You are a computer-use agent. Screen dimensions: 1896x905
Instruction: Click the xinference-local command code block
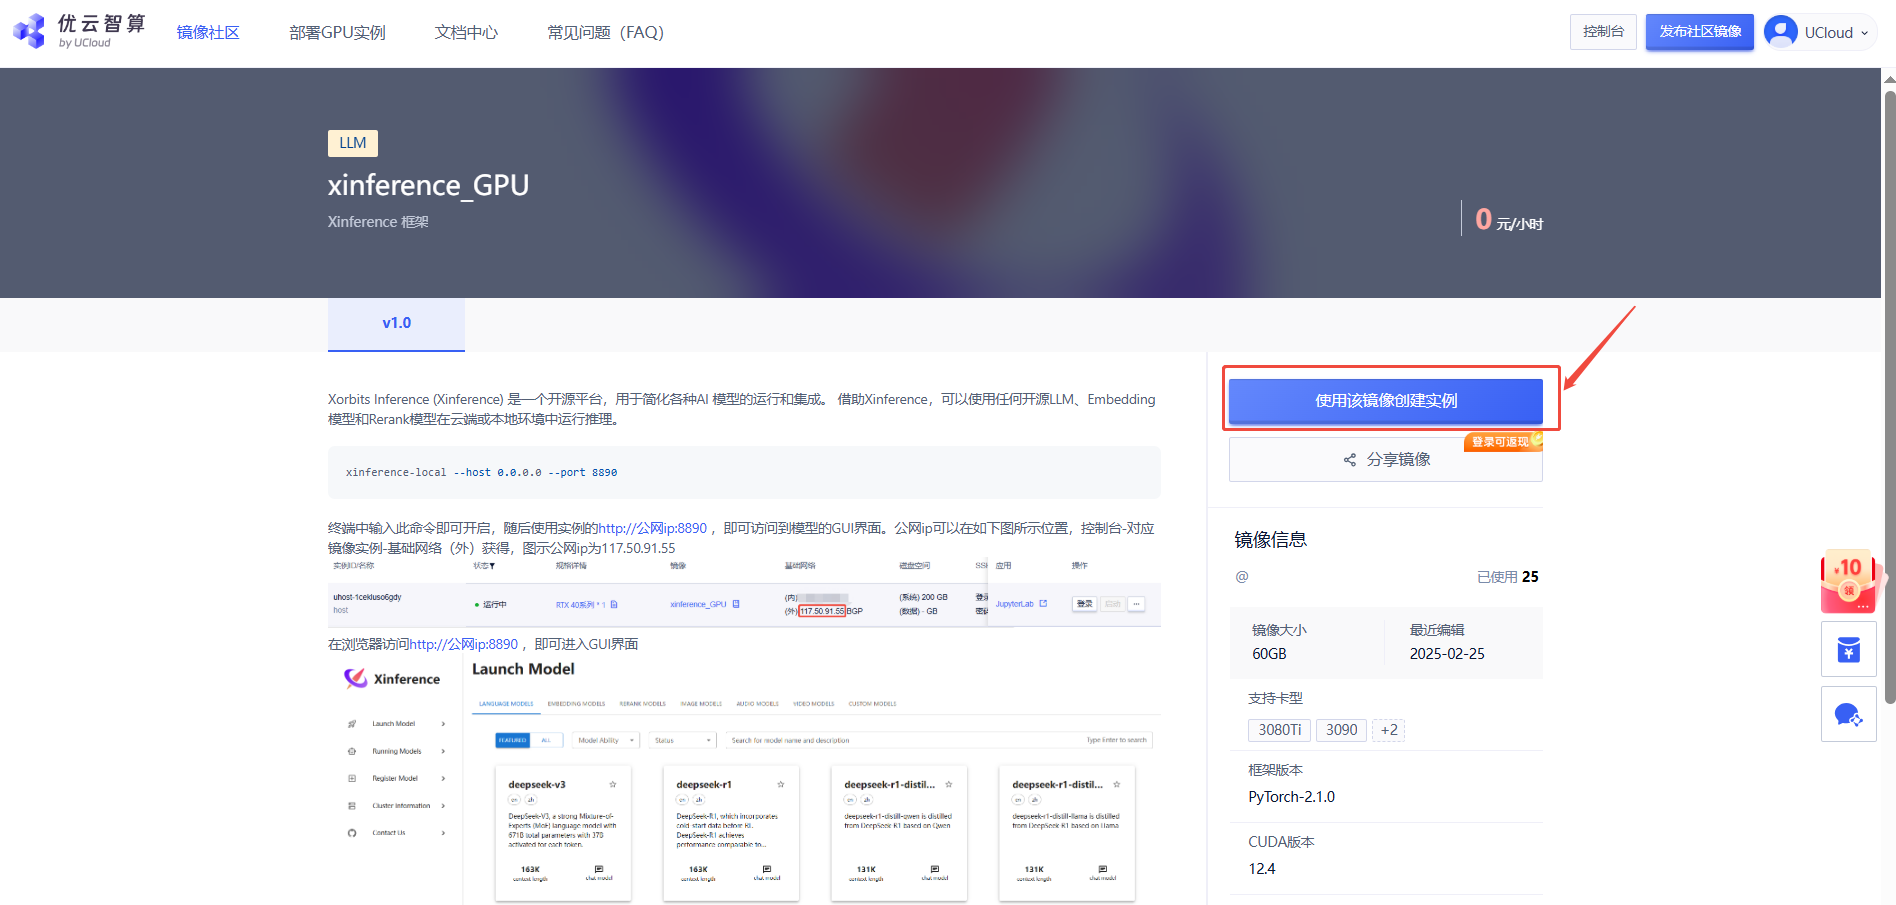tap(744, 472)
